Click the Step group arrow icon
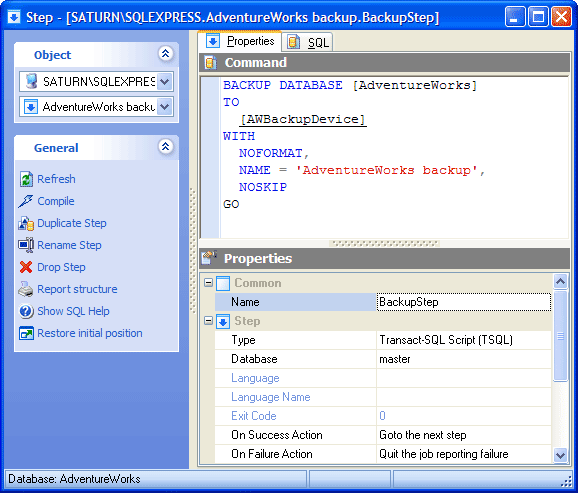Viewport: 578px width, 493px height. click(223, 321)
